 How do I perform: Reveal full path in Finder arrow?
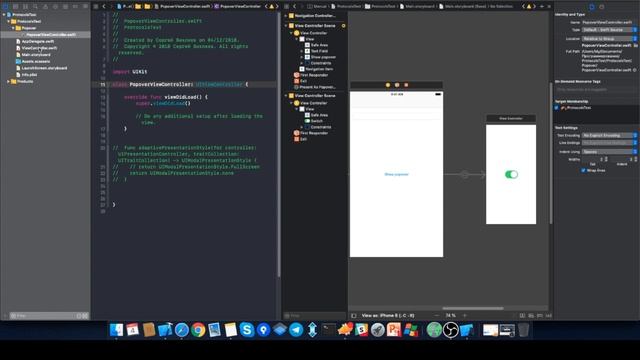[x=635, y=70]
